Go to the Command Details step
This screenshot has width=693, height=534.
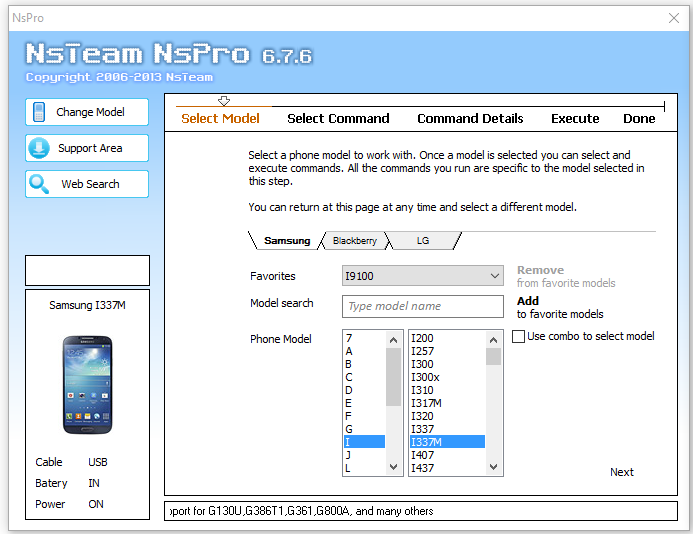470,118
